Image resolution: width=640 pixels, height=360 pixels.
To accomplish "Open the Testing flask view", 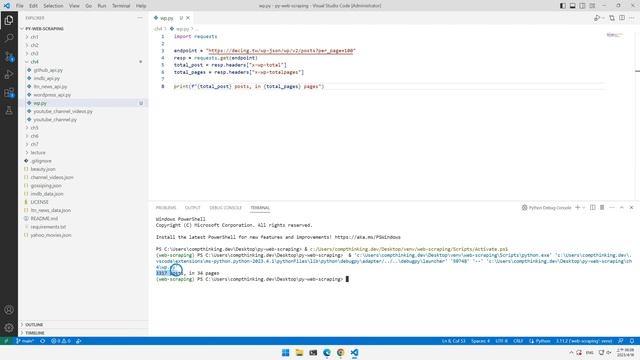I will [x=9, y=111].
